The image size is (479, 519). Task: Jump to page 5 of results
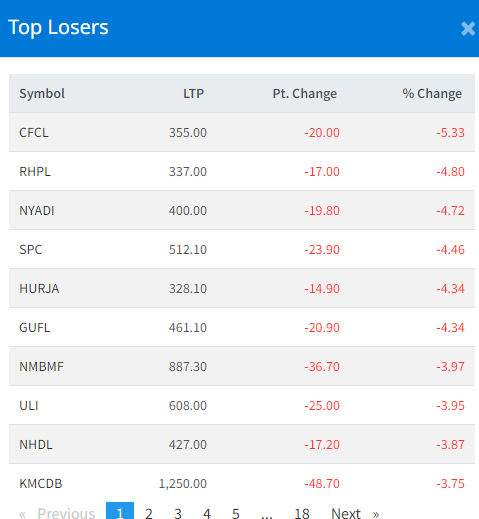(236, 513)
